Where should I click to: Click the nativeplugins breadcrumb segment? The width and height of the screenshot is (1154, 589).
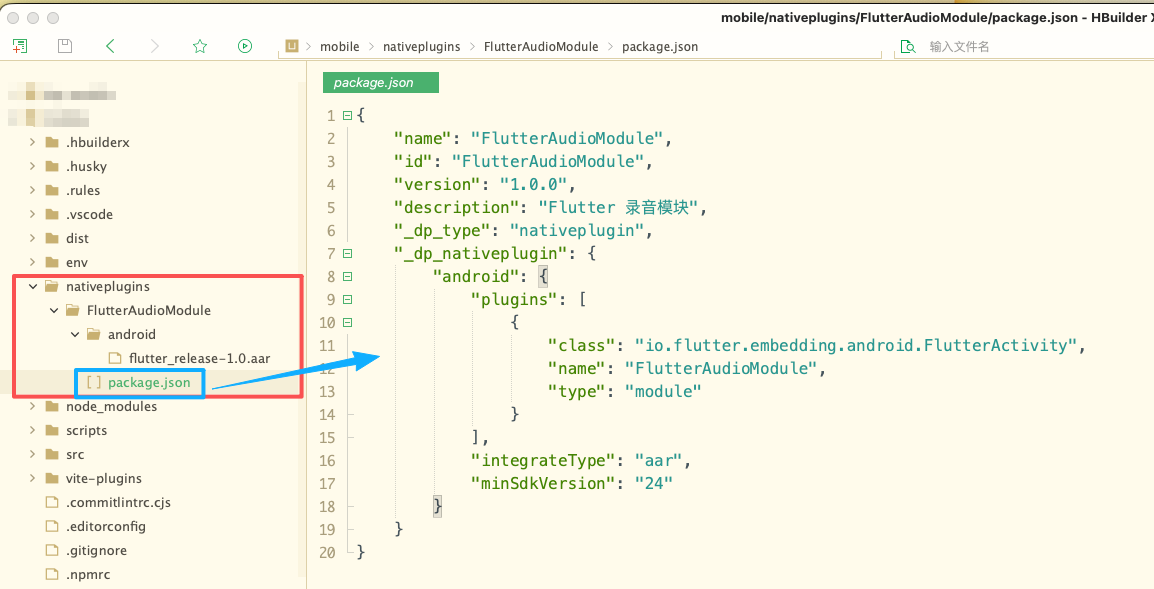[421, 47]
